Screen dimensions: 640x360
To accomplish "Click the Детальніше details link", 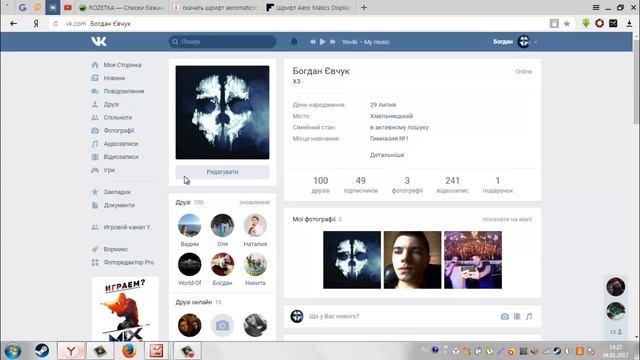I will (387, 155).
